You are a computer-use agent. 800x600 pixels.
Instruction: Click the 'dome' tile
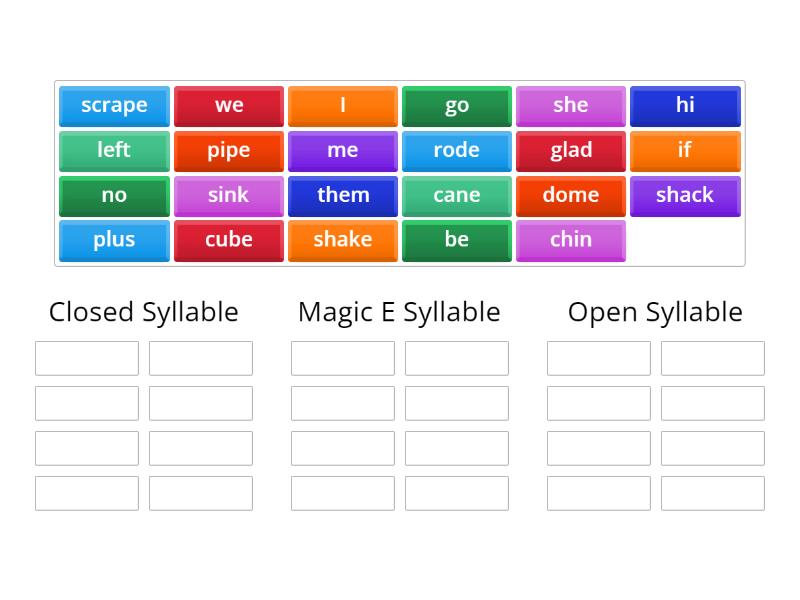click(571, 195)
